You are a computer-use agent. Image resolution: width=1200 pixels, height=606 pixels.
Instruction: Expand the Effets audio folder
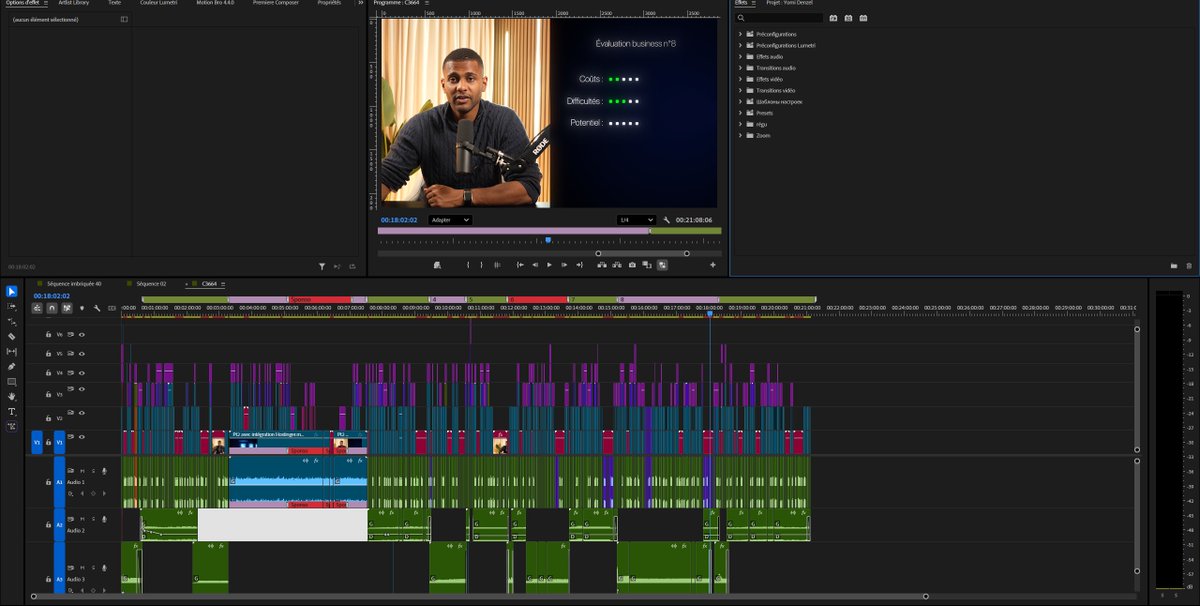[740, 56]
